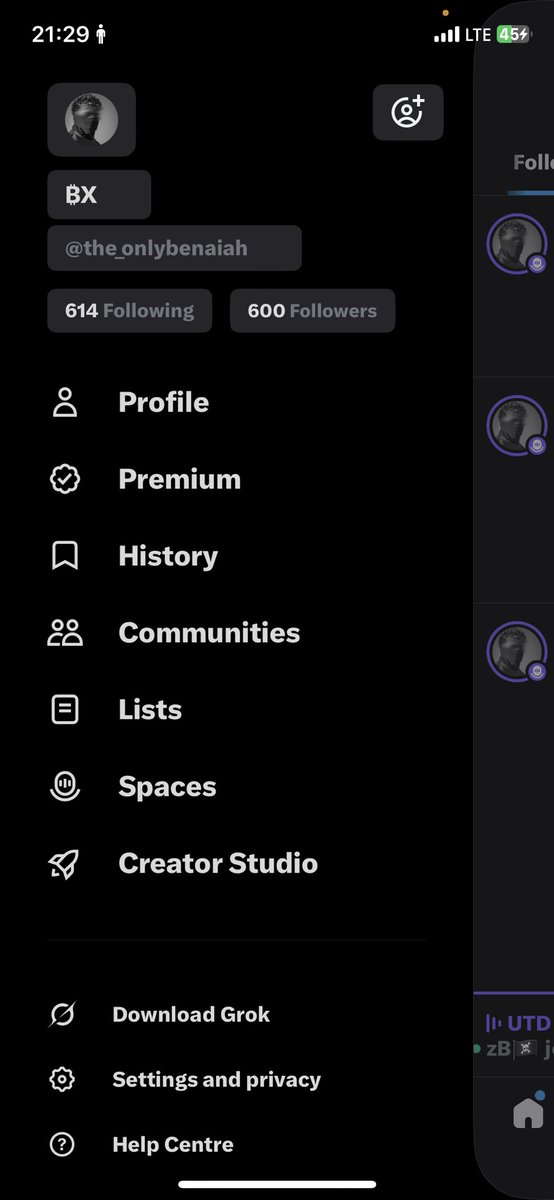554x1200 pixels.
Task: Tap the Help Centre question mark icon
Action: [x=62, y=1145]
